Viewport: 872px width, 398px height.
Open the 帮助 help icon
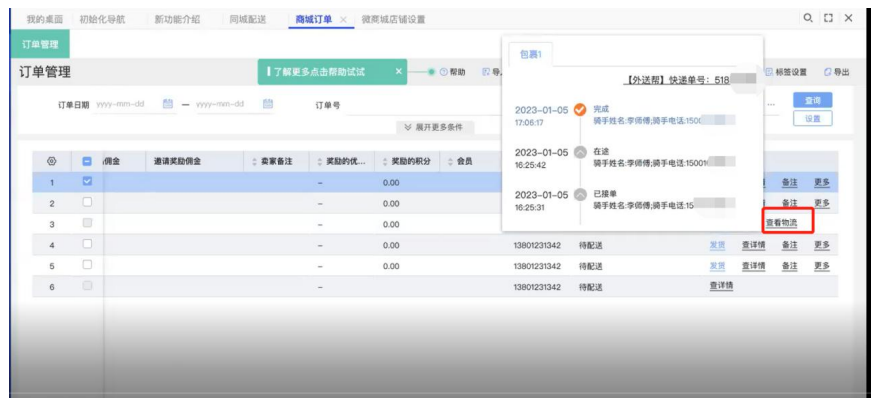[x=443, y=72]
